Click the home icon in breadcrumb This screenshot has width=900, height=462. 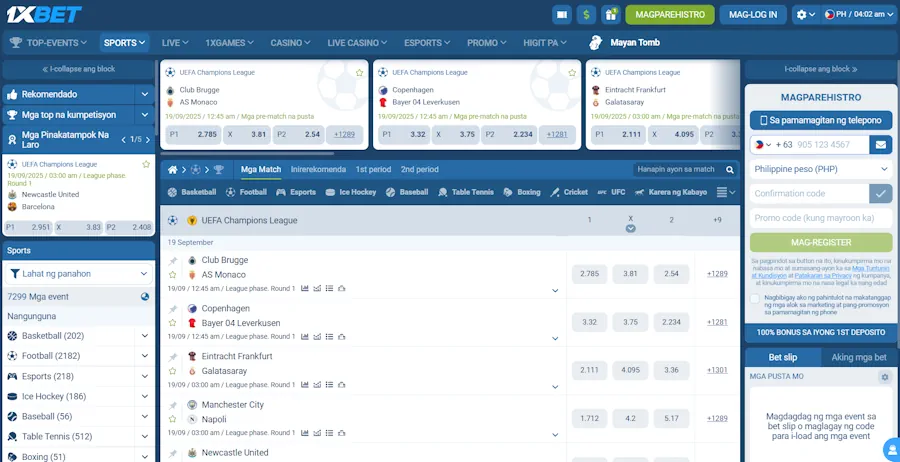click(x=172, y=170)
